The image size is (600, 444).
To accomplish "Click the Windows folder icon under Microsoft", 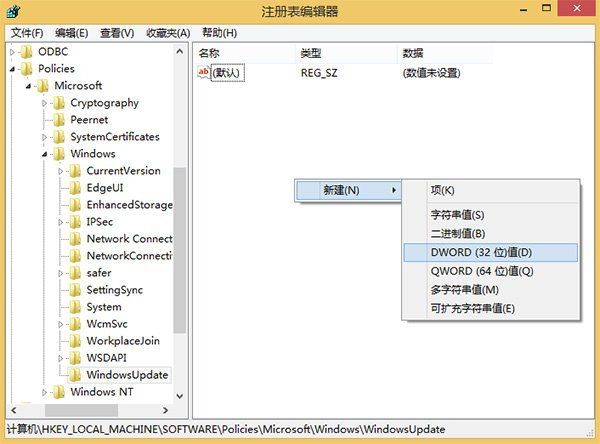I will (x=59, y=154).
